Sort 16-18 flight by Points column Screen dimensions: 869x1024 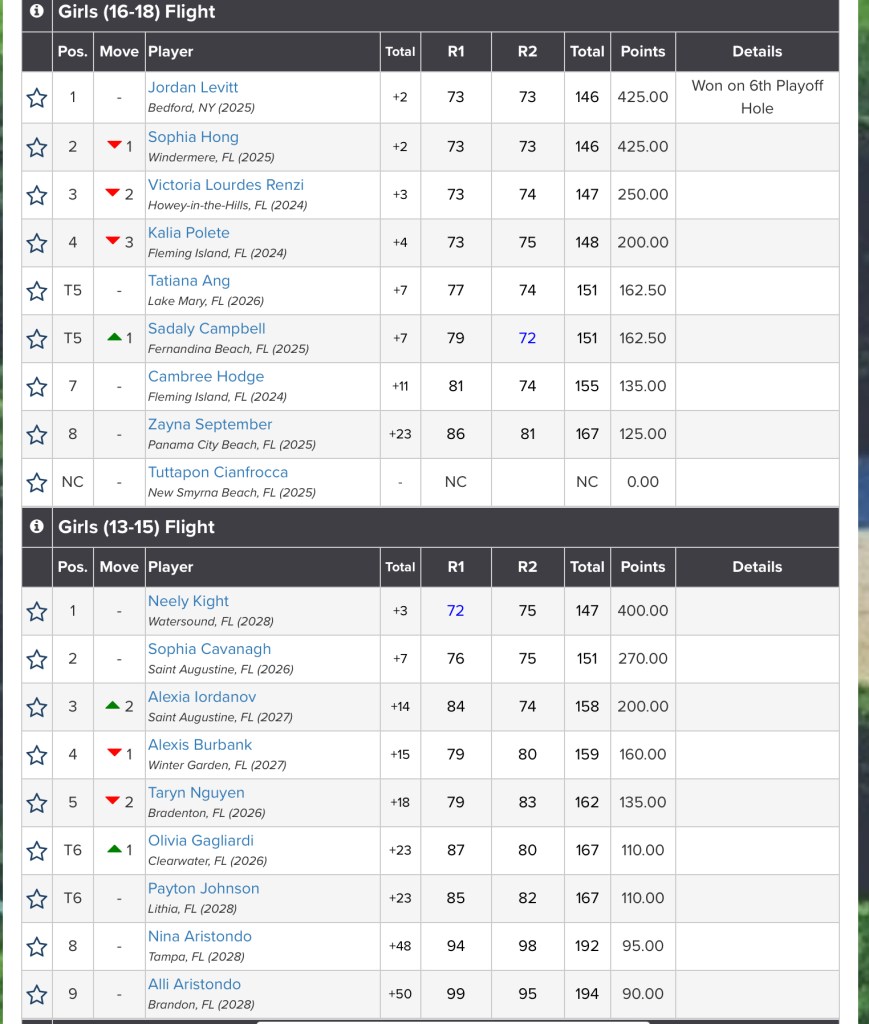point(642,52)
